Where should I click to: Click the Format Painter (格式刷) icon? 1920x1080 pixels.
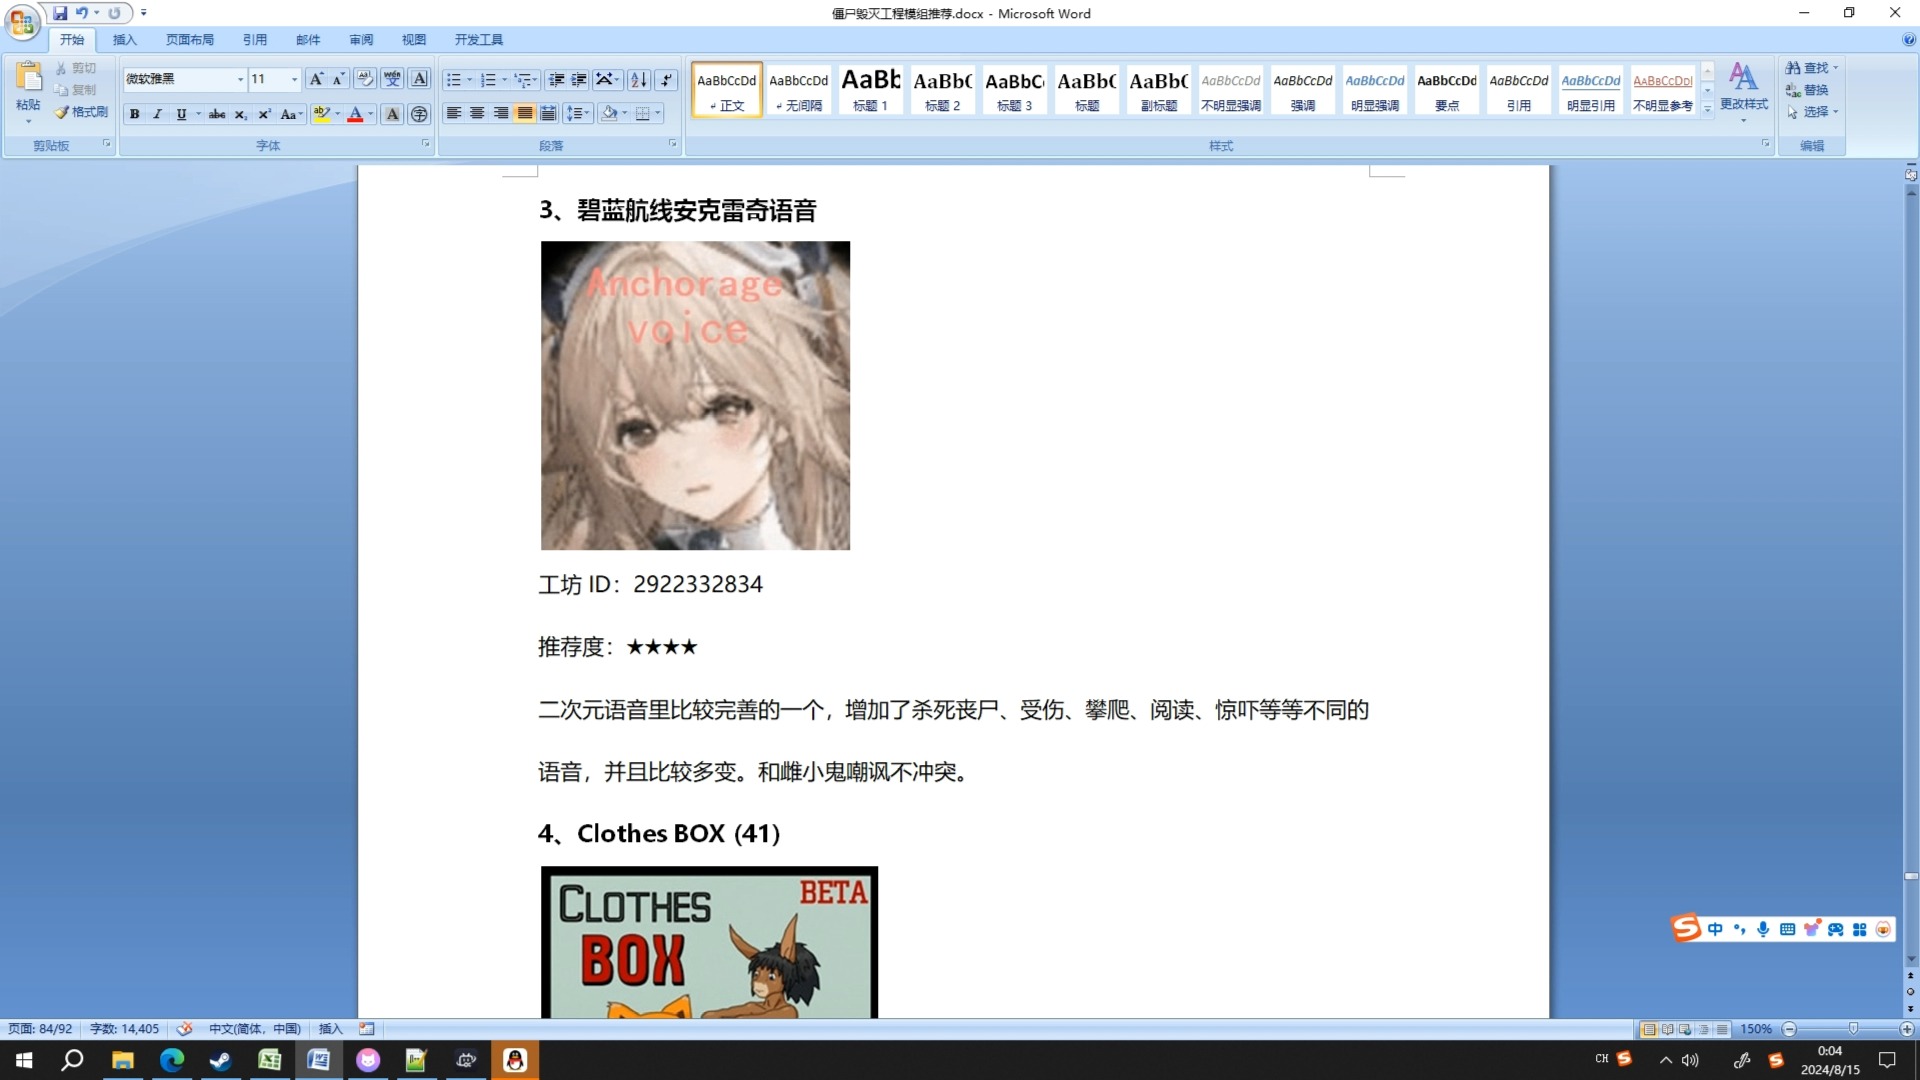tap(82, 112)
